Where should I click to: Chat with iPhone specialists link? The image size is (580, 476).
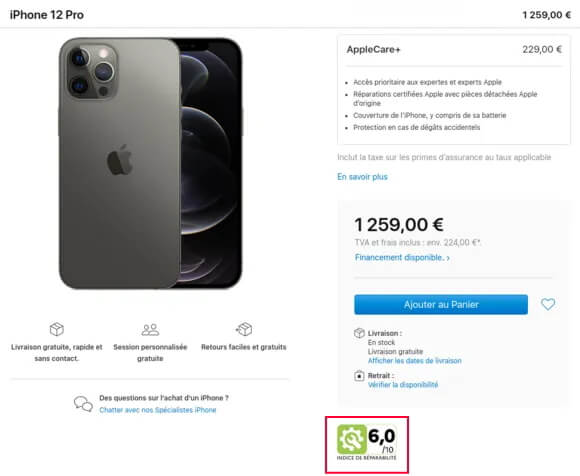158,410
